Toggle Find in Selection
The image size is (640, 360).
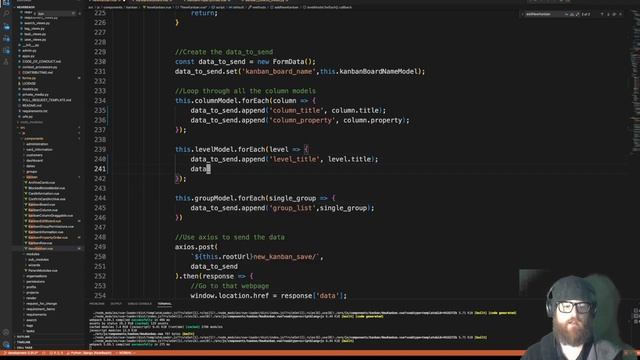coord(614,14)
